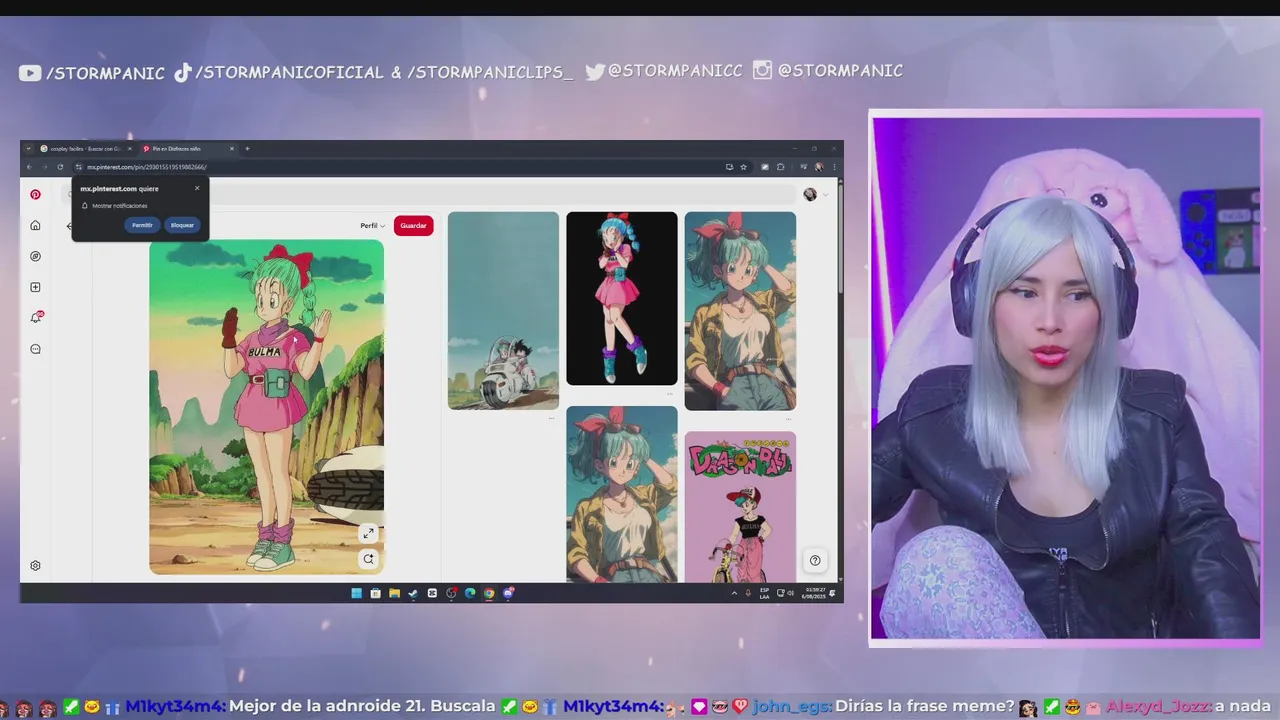Switch to the cosplay faciles Google tab

pyautogui.click(x=84, y=149)
